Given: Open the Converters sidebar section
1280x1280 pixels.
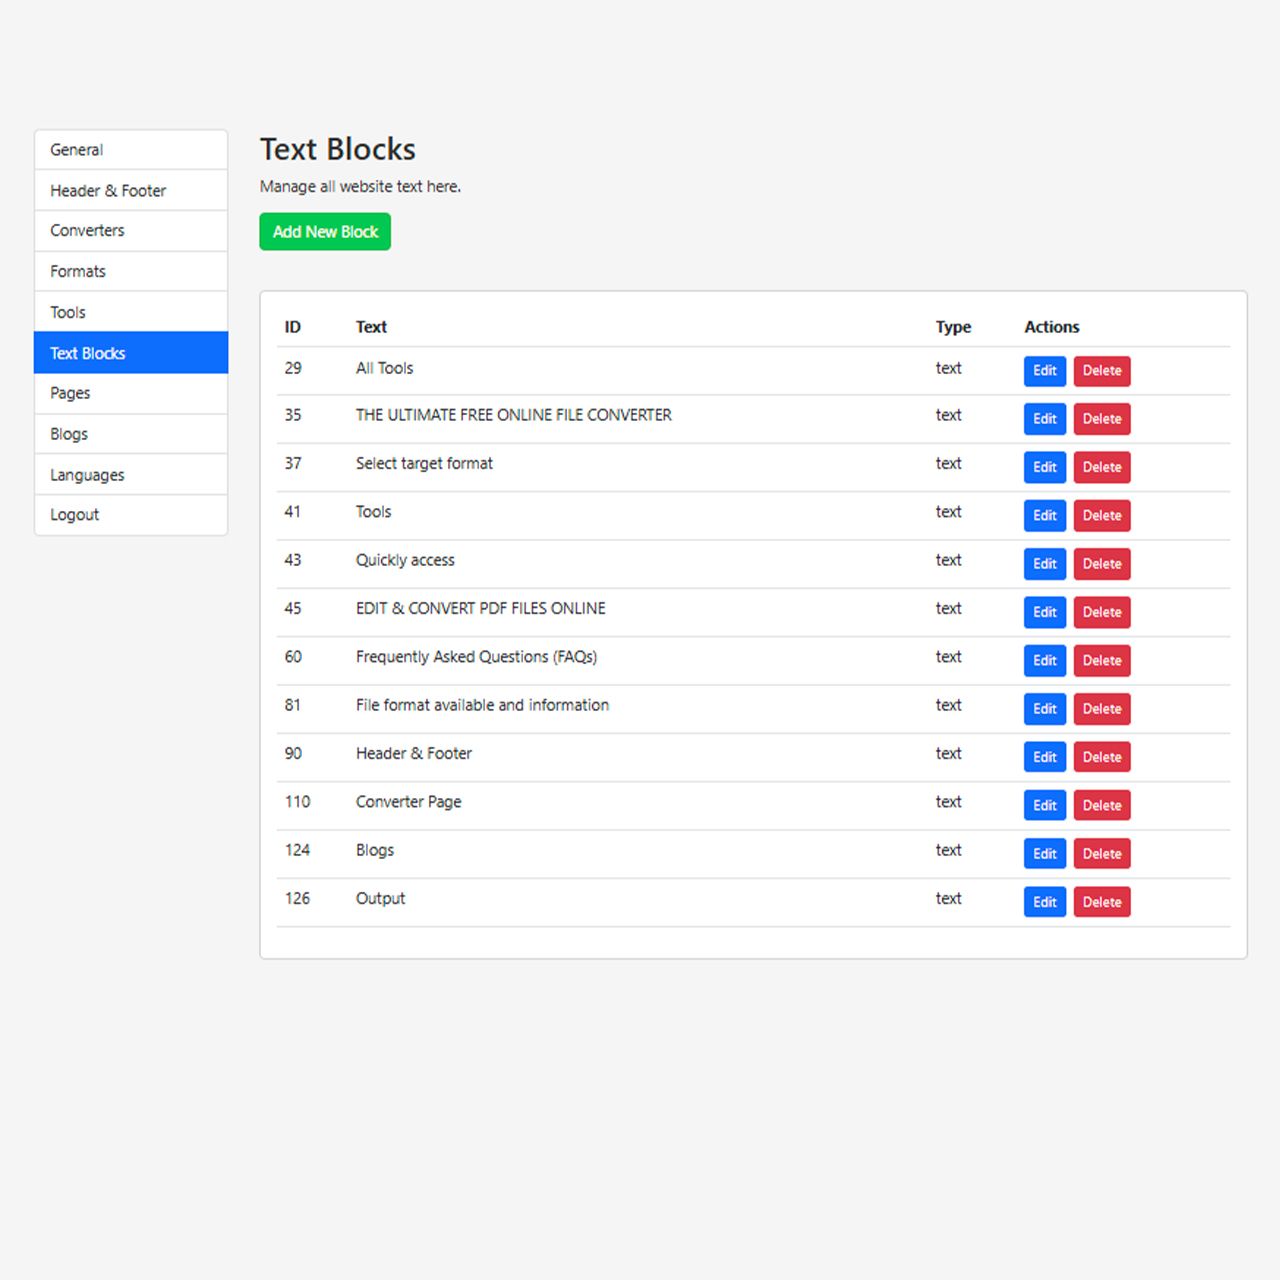Looking at the screenshot, I should tap(131, 231).
